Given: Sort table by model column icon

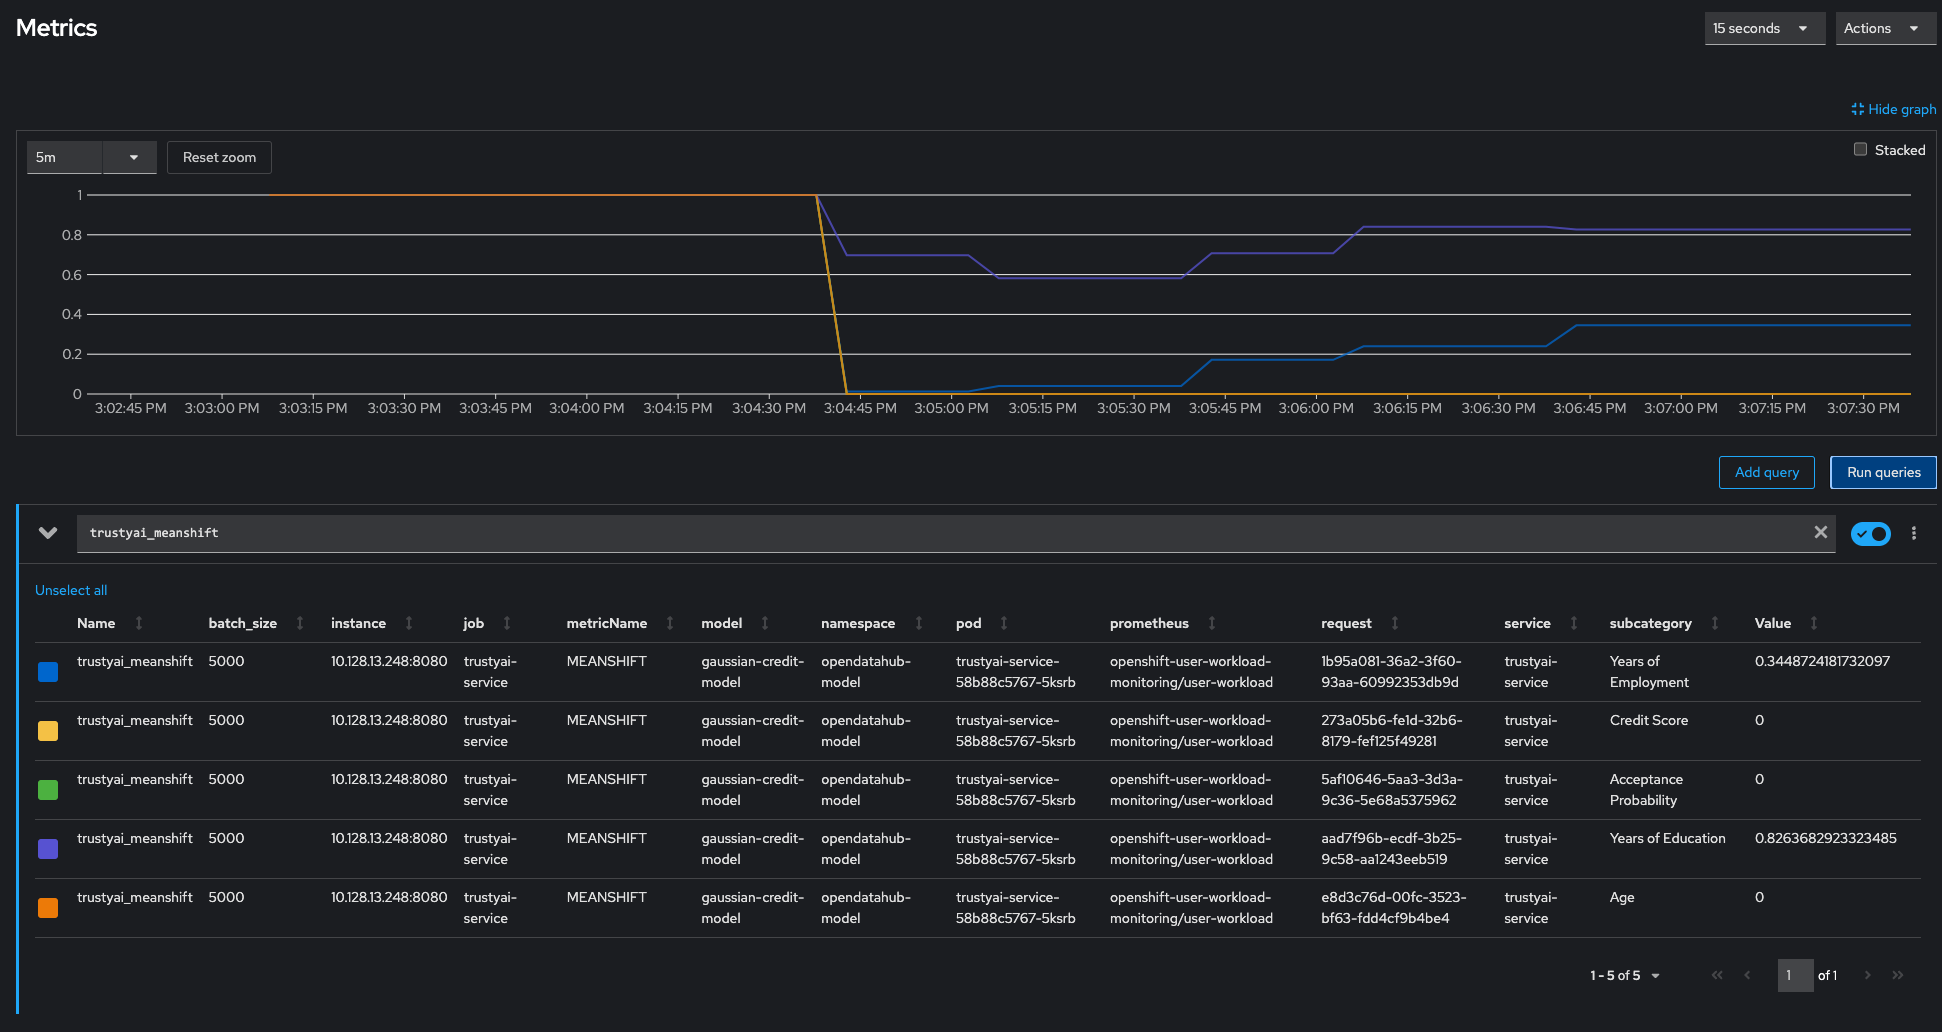Looking at the screenshot, I should pos(765,623).
